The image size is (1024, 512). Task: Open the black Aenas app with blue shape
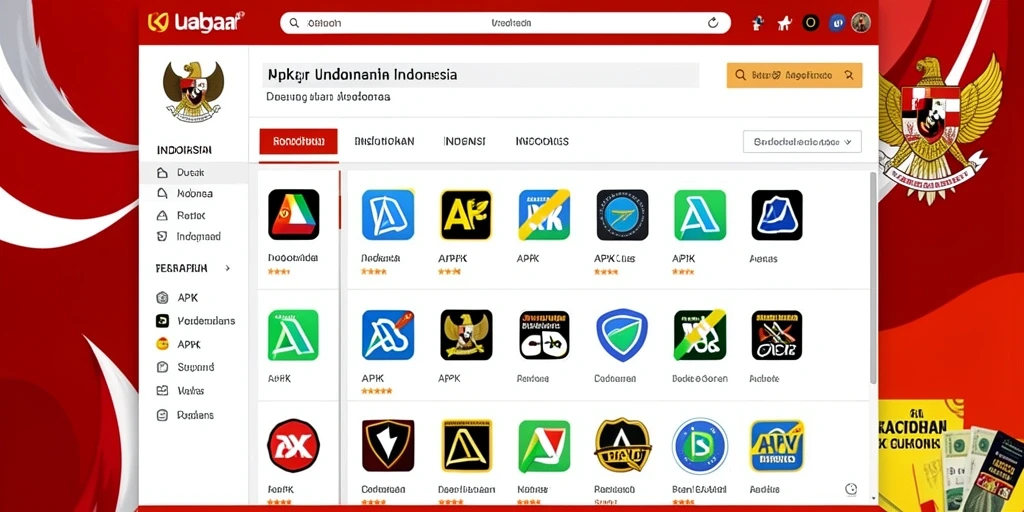coord(777,215)
